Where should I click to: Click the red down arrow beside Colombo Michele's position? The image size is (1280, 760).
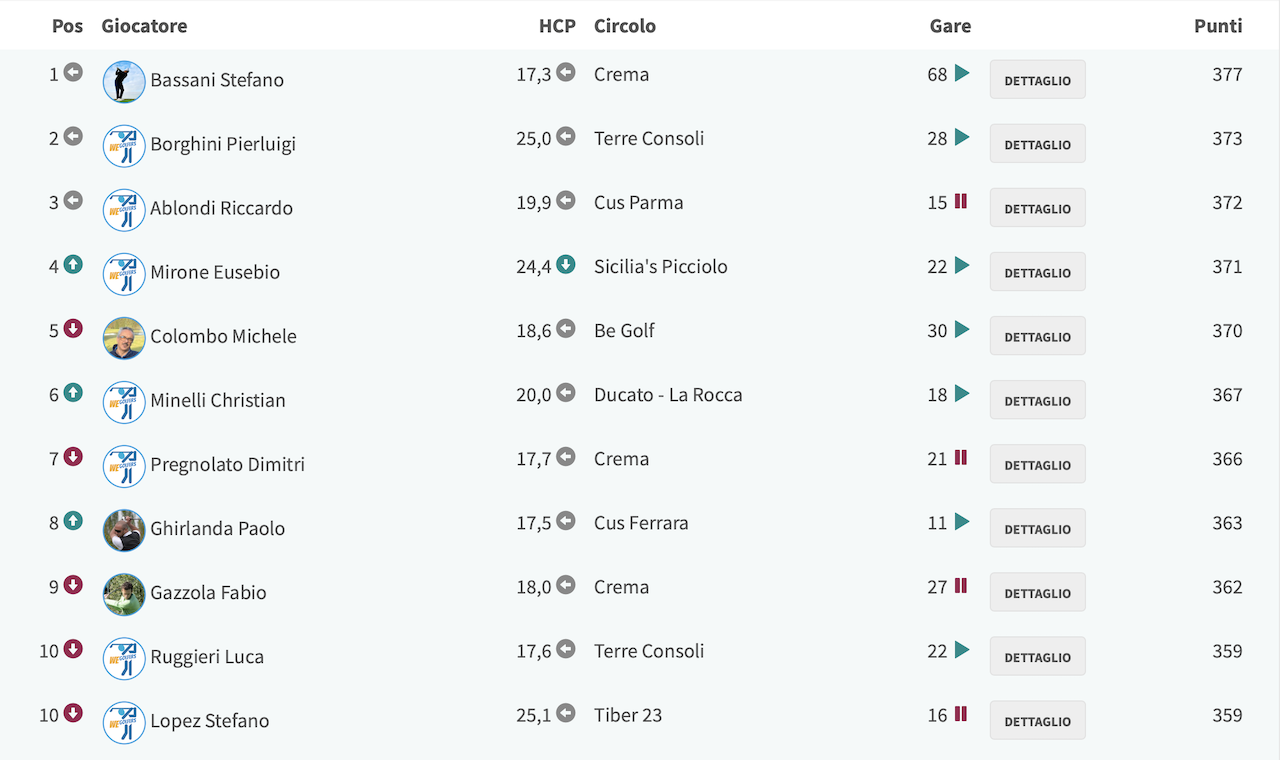click(73, 329)
